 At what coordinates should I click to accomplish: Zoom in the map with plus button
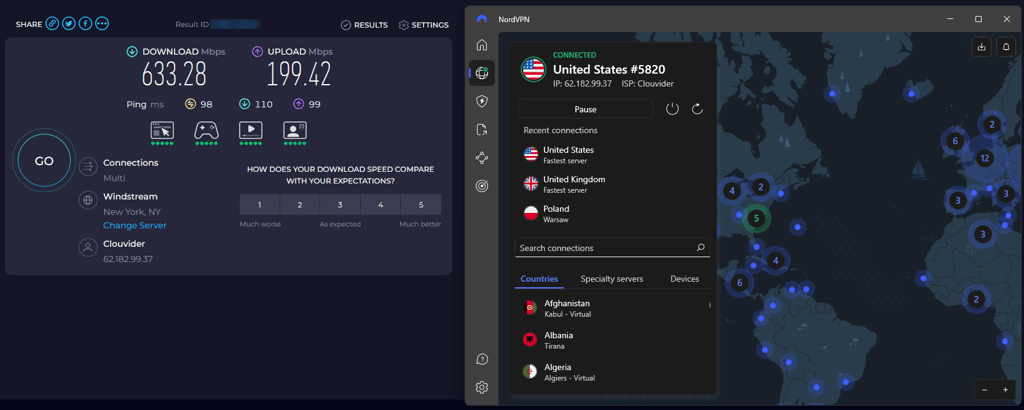(1005, 390)
